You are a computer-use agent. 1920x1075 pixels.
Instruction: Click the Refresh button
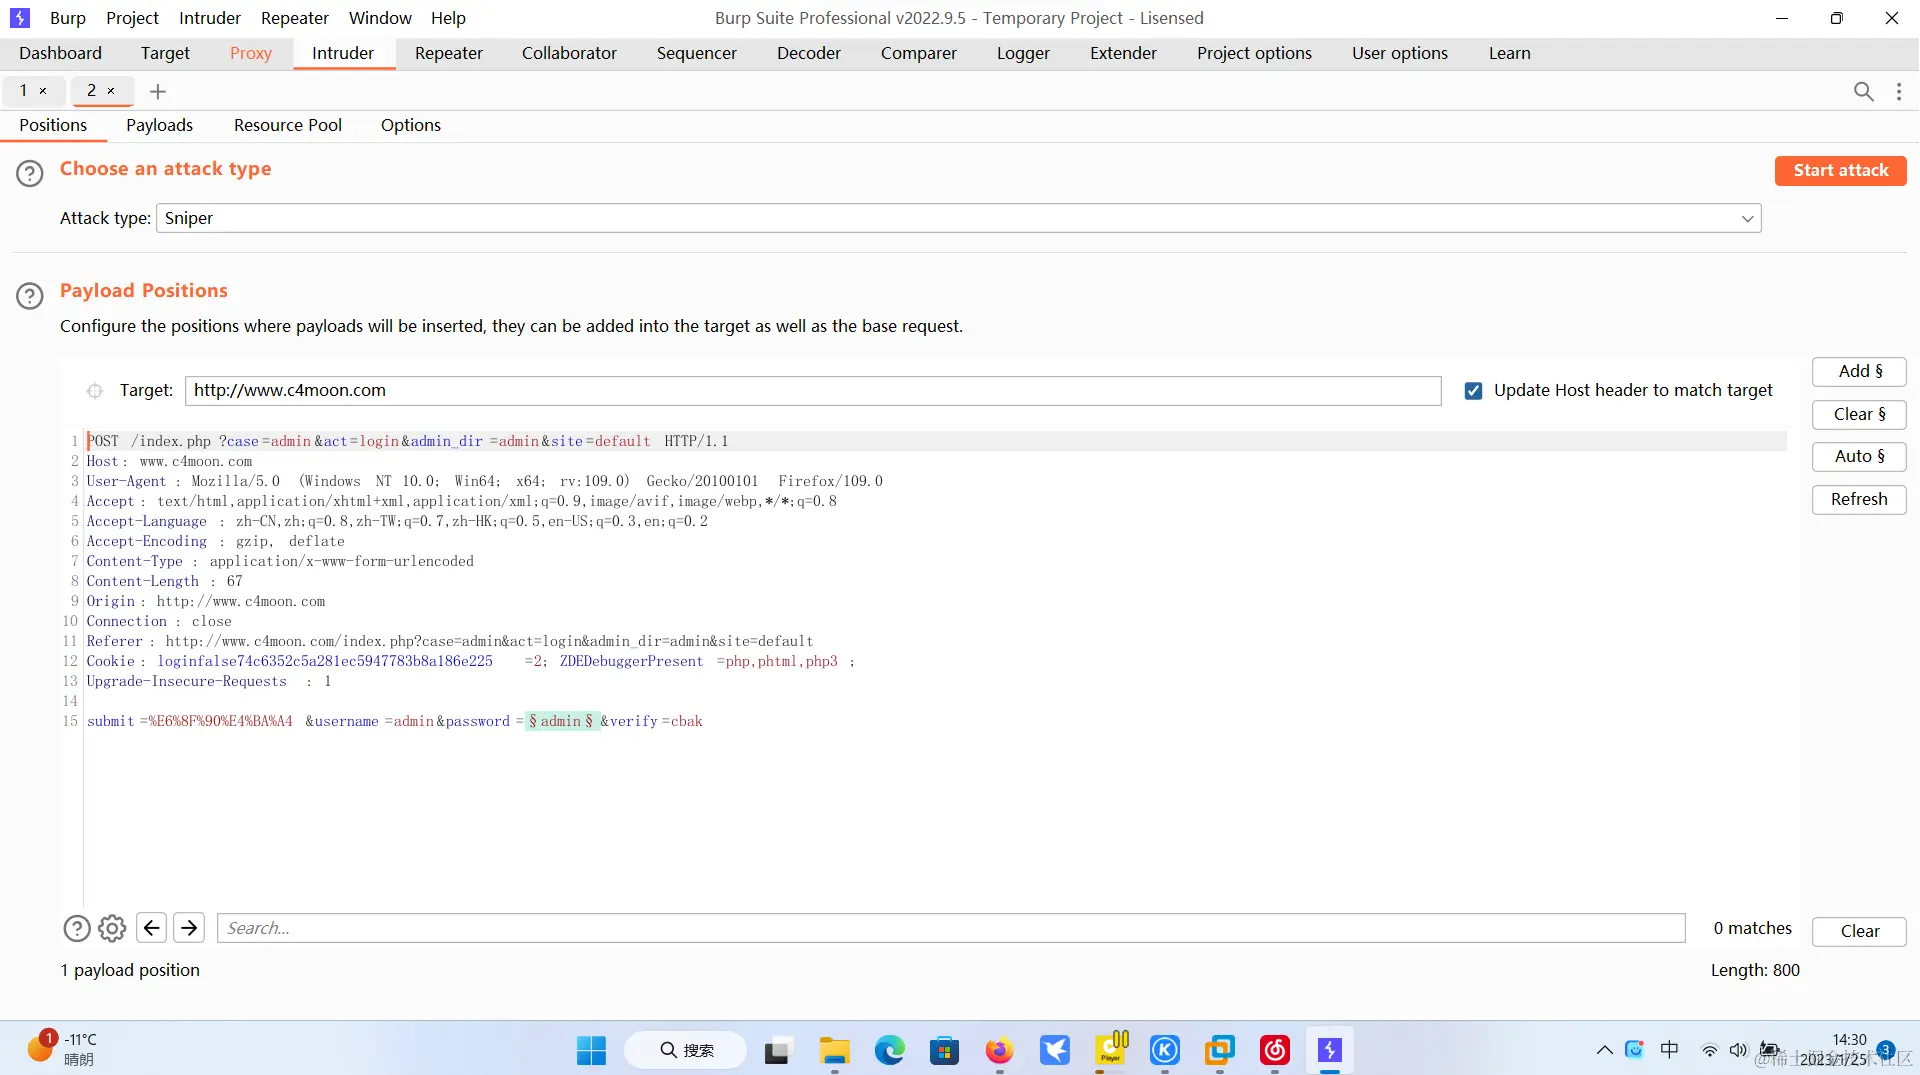tap(1860, 500)
